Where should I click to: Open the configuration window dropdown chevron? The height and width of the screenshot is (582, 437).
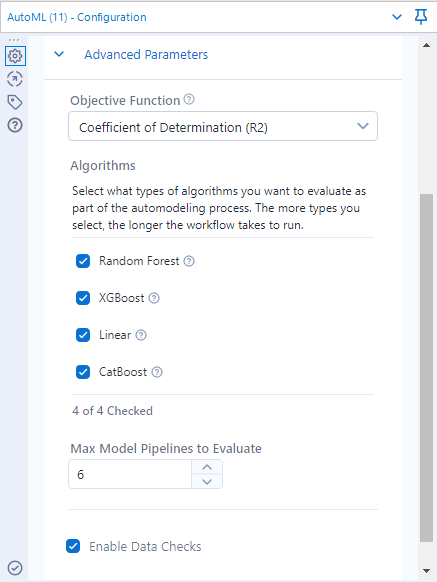tap(397, 17)
